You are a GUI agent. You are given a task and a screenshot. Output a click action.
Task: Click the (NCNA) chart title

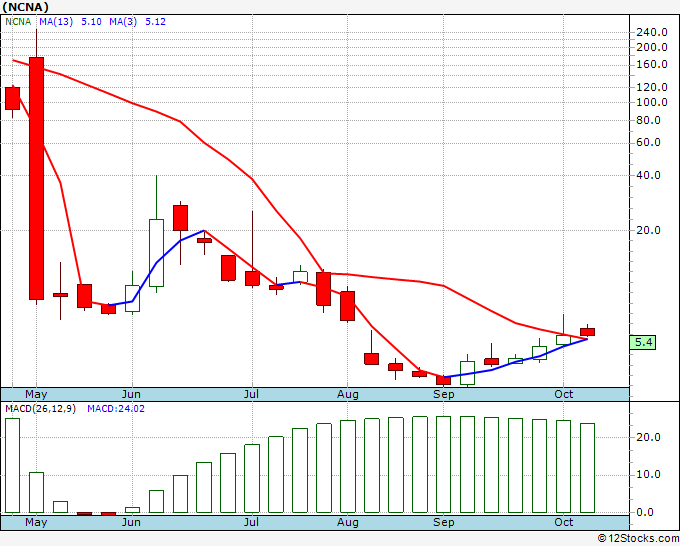click(25, 7)
